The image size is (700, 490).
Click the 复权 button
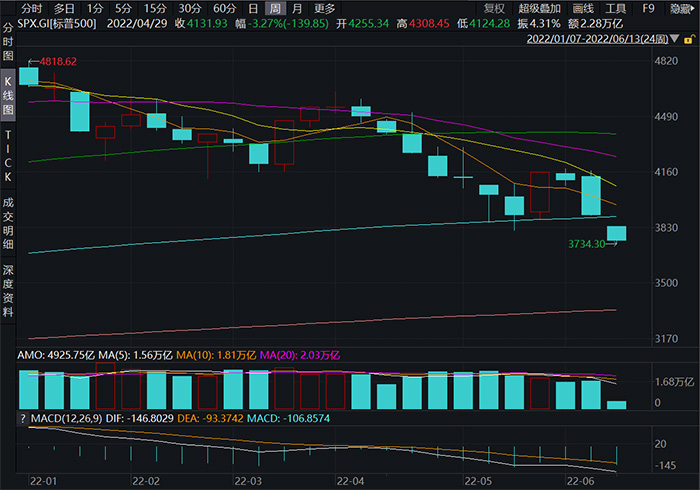[x=494, y=8]
